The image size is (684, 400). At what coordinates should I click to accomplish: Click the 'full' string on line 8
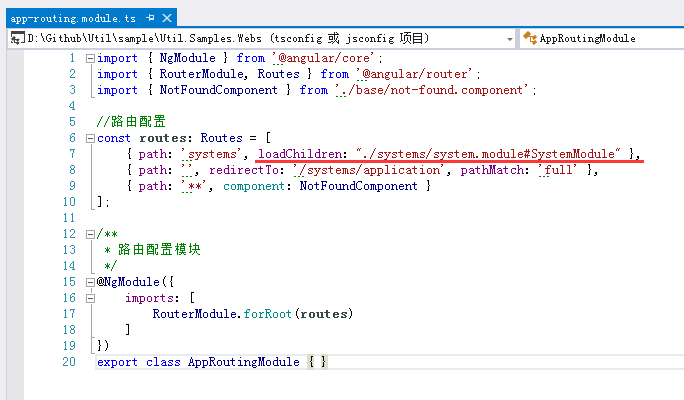point(558,170)
